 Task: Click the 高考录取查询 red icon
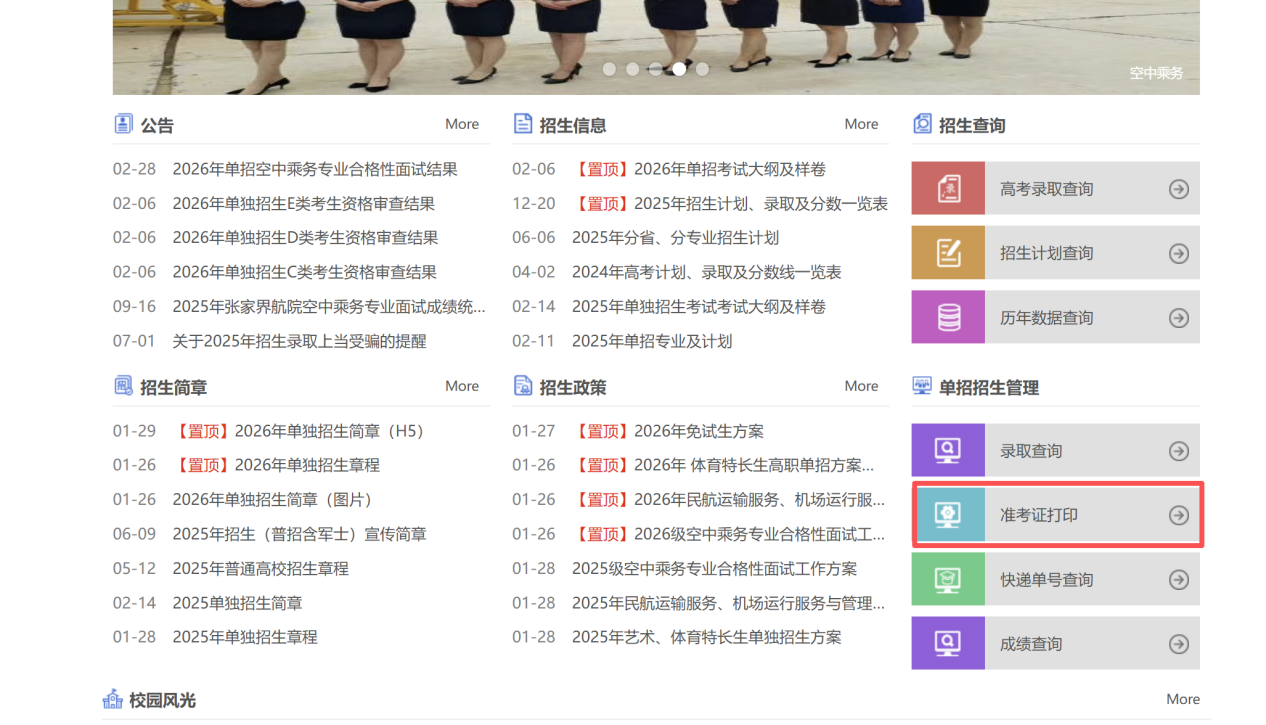point(947,189)
